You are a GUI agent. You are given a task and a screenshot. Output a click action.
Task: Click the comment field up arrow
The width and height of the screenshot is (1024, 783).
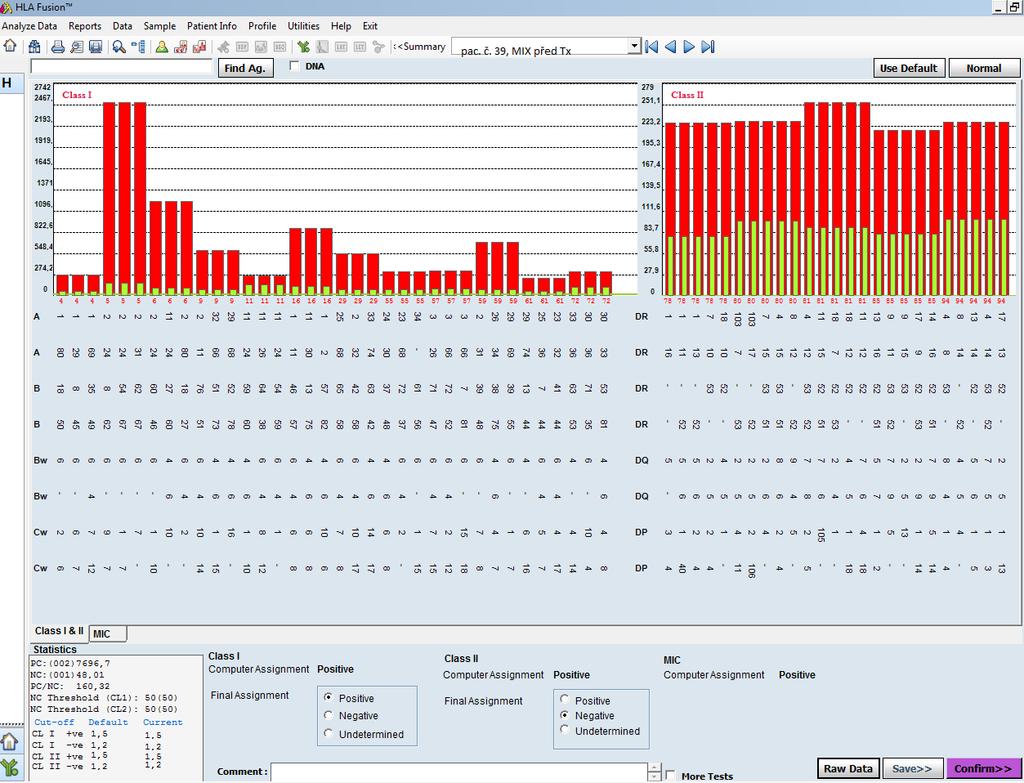(x=654, y=767)
